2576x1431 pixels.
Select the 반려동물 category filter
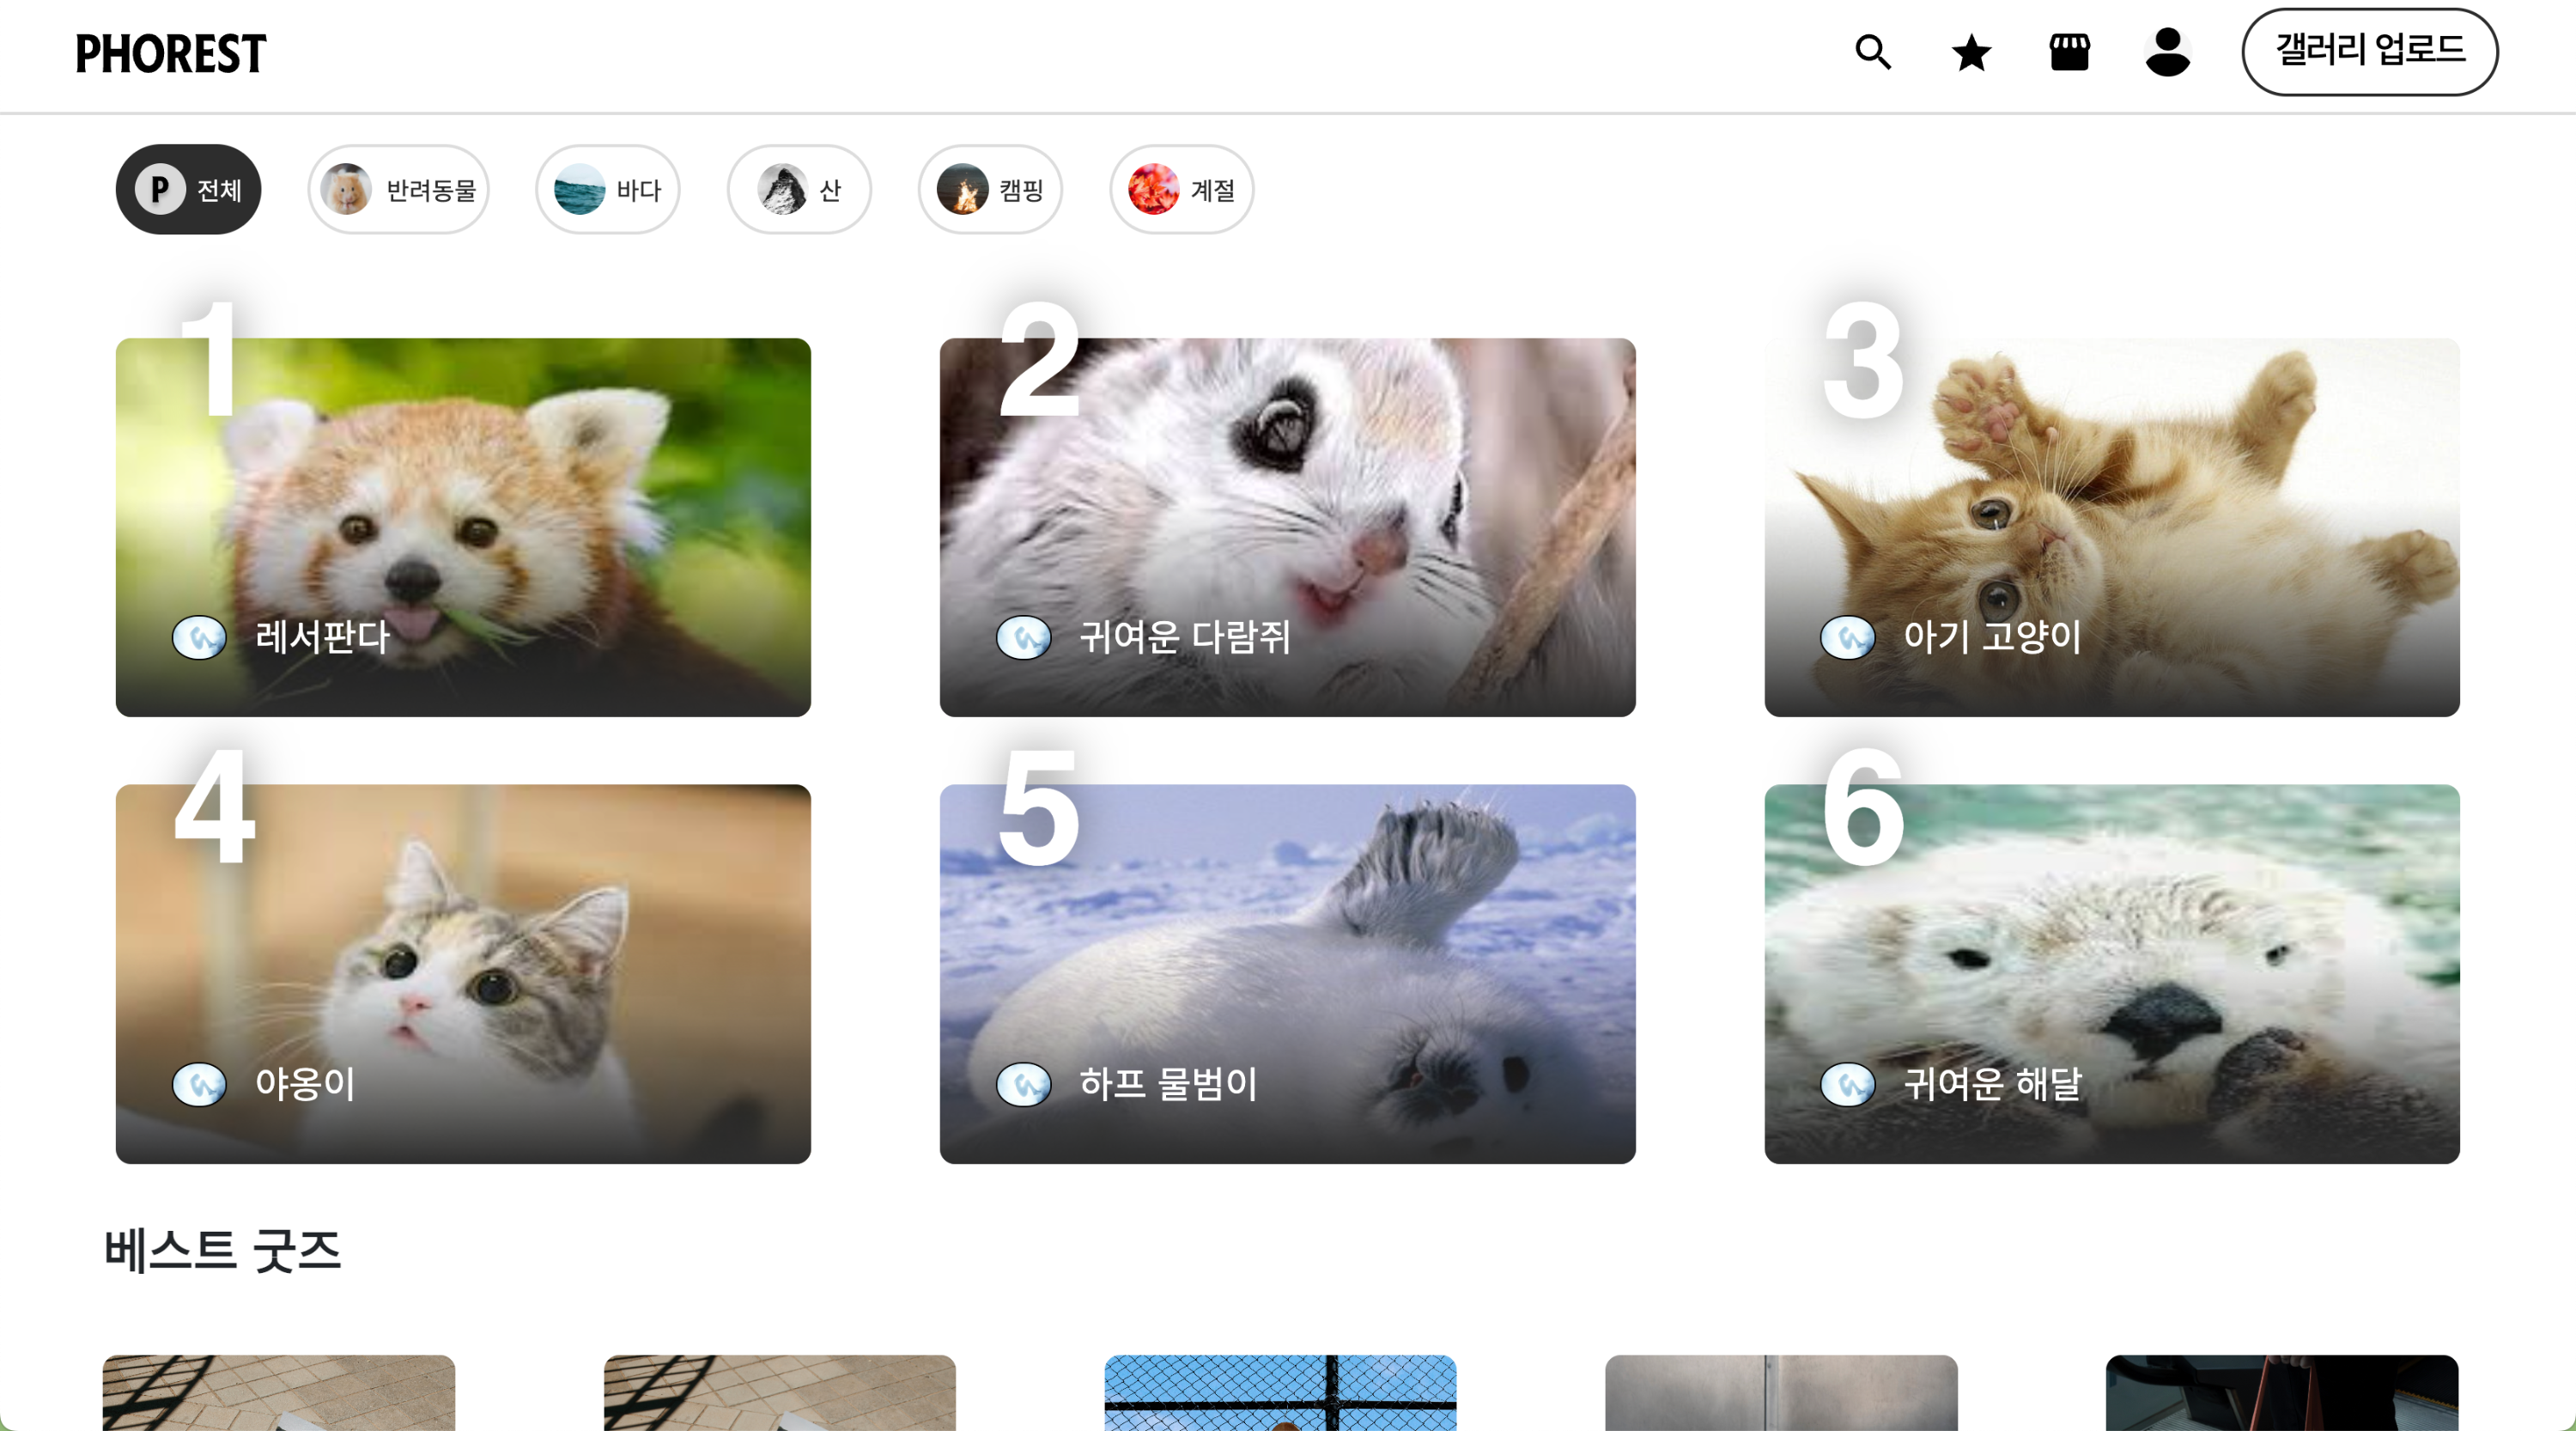pos(398,189)
